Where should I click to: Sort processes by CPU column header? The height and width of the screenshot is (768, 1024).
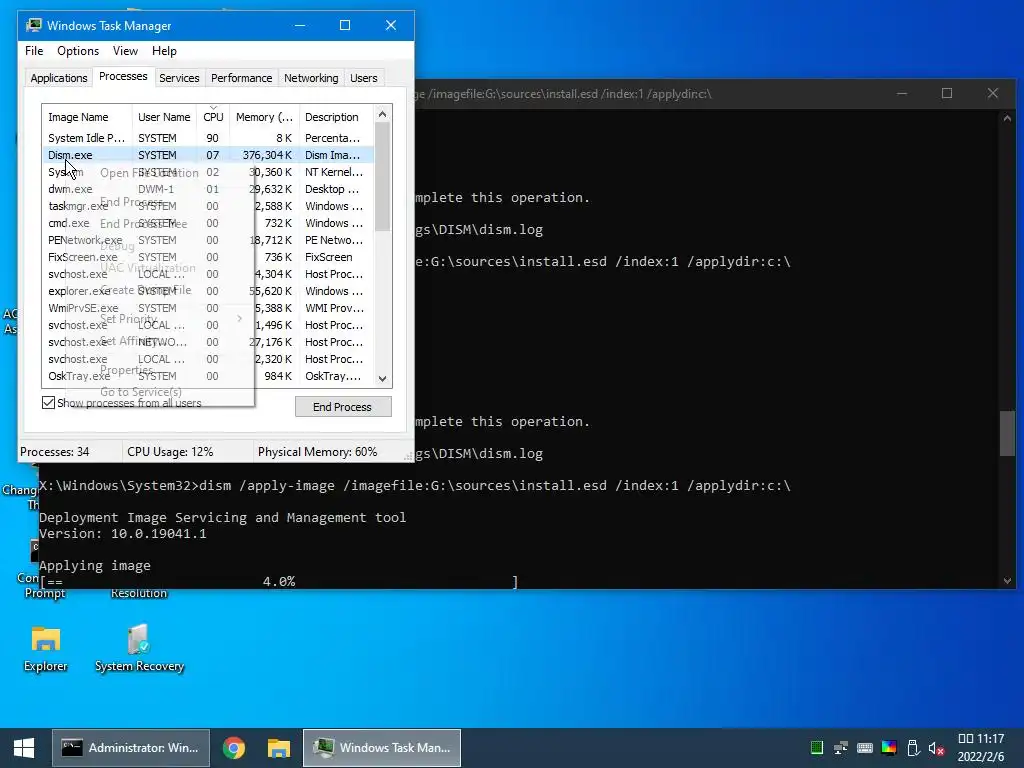click(x=214, y=117)
